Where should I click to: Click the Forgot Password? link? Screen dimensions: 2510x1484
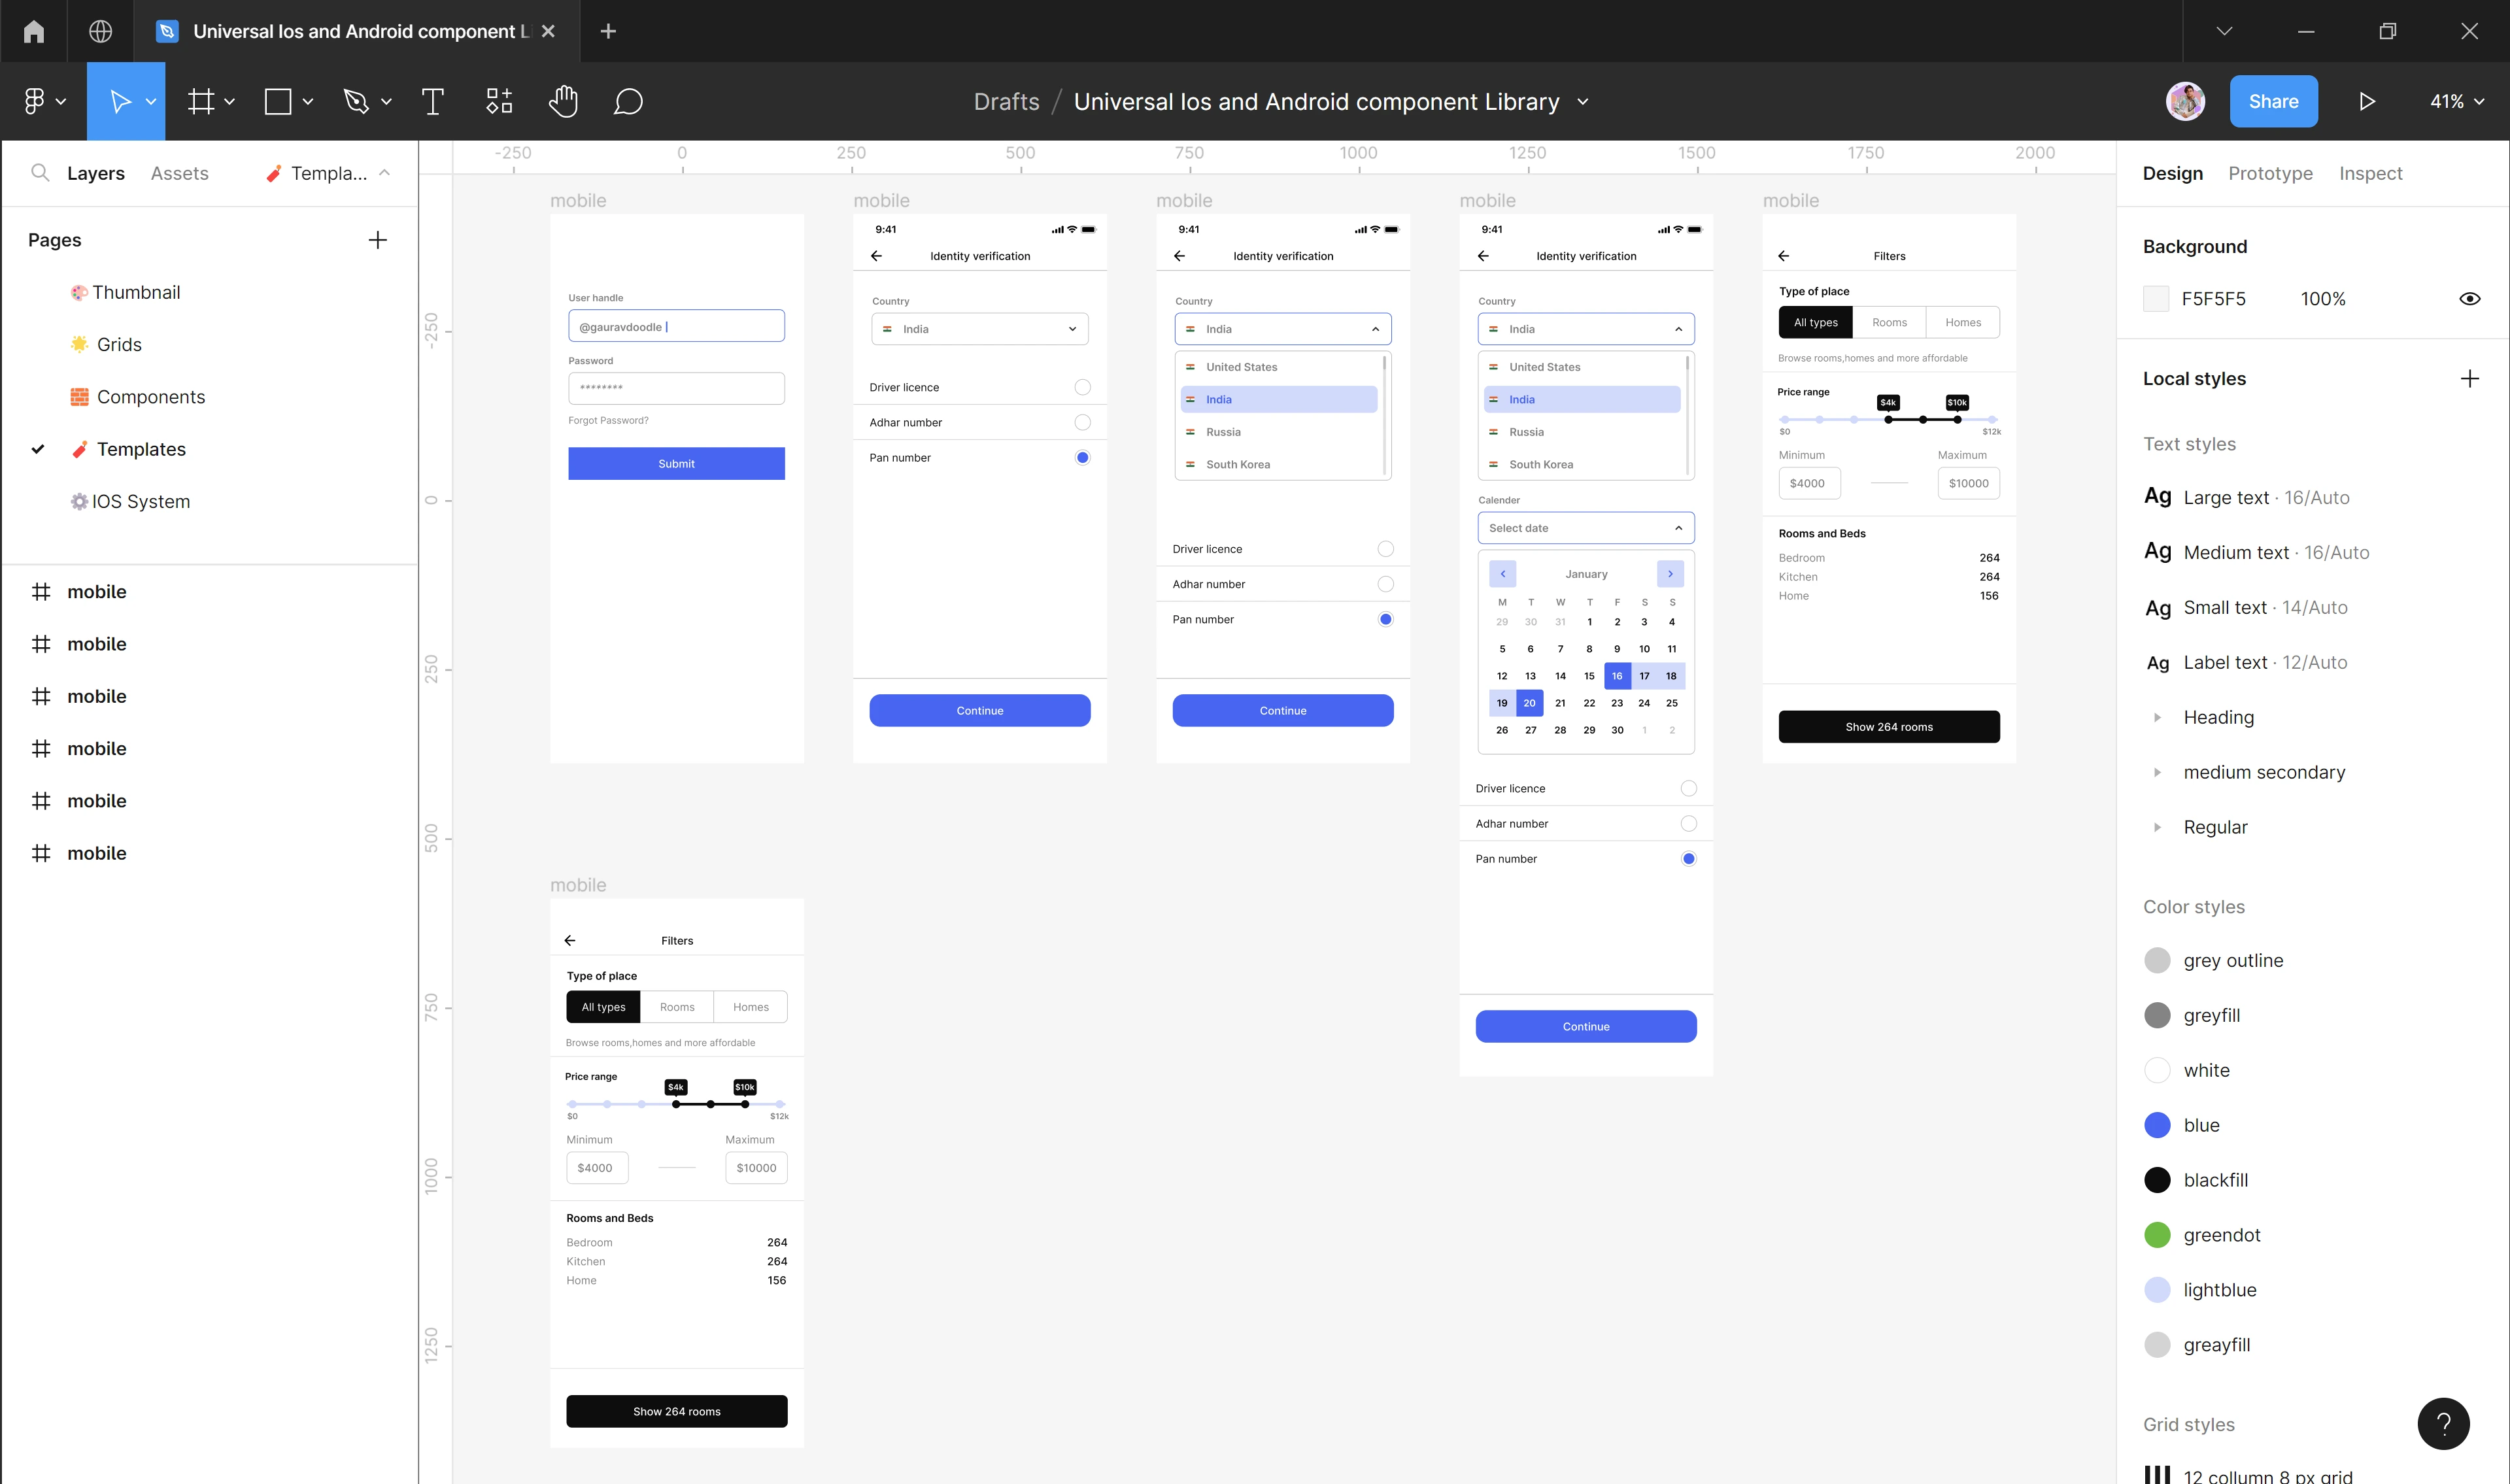coord(608,420)
